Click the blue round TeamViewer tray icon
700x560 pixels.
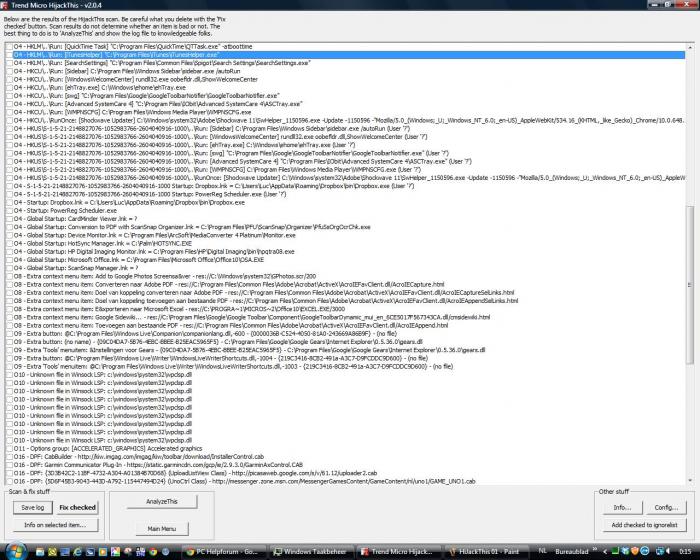645,552
